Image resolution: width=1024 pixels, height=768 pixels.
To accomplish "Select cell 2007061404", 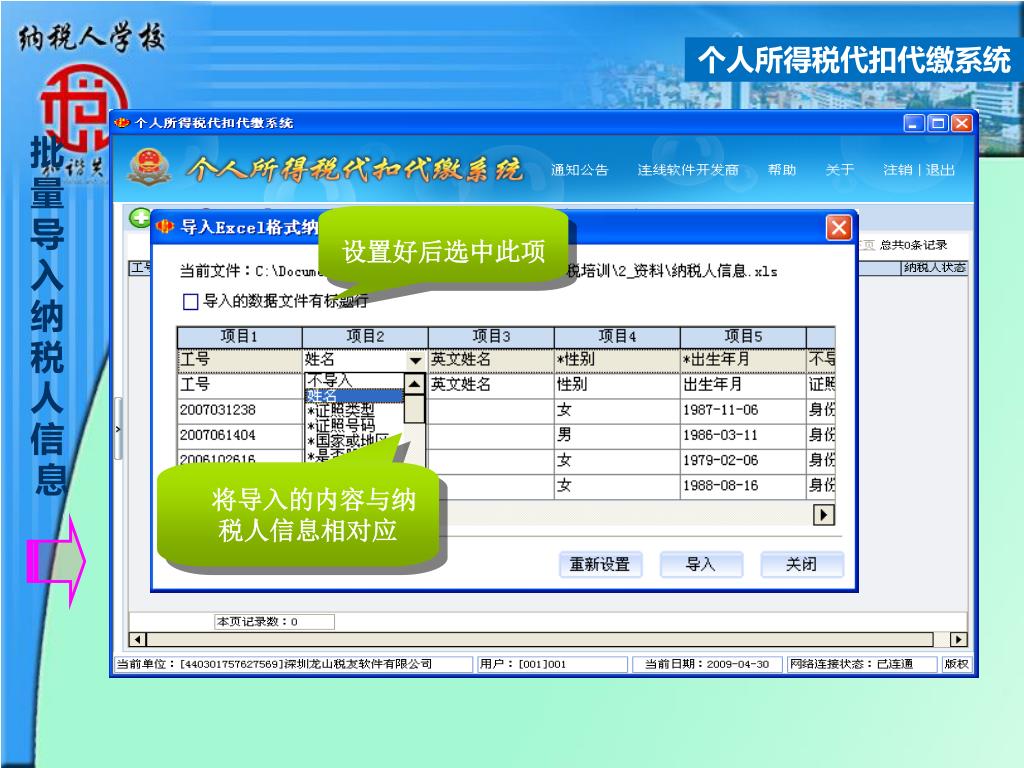I will (239, 436).
